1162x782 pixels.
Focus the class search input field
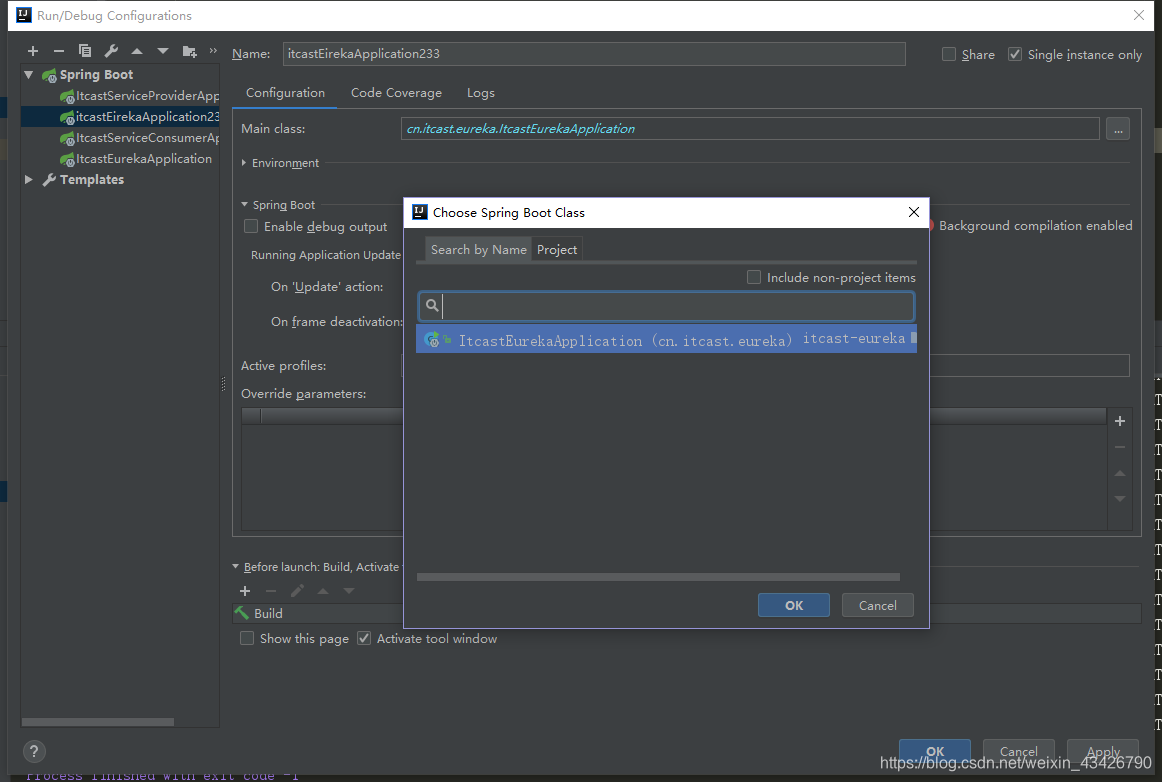tap(666, 306)
